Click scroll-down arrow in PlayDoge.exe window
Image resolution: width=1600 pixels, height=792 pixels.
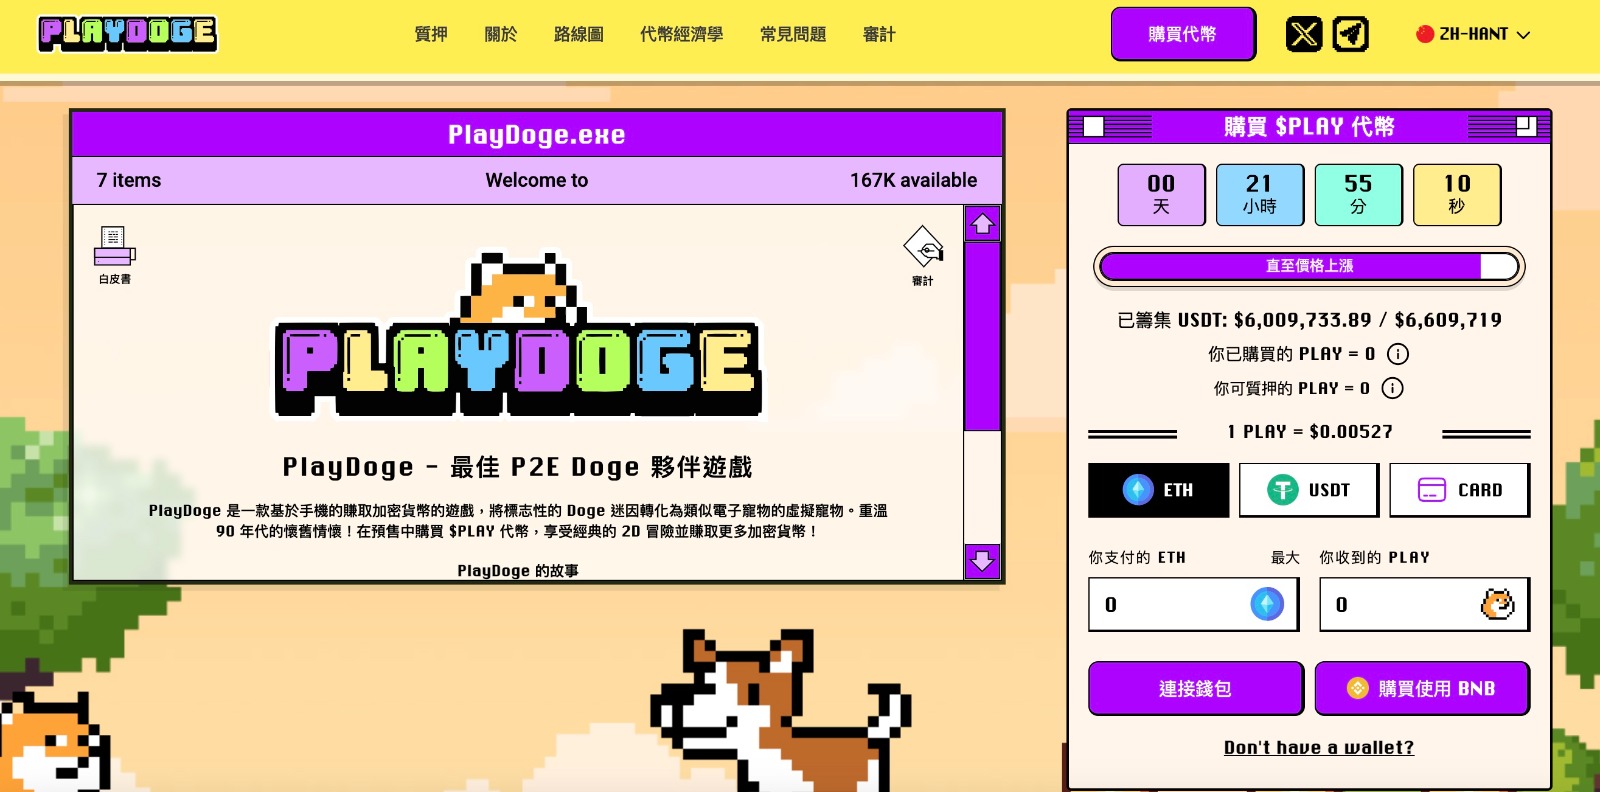[983, 561]
